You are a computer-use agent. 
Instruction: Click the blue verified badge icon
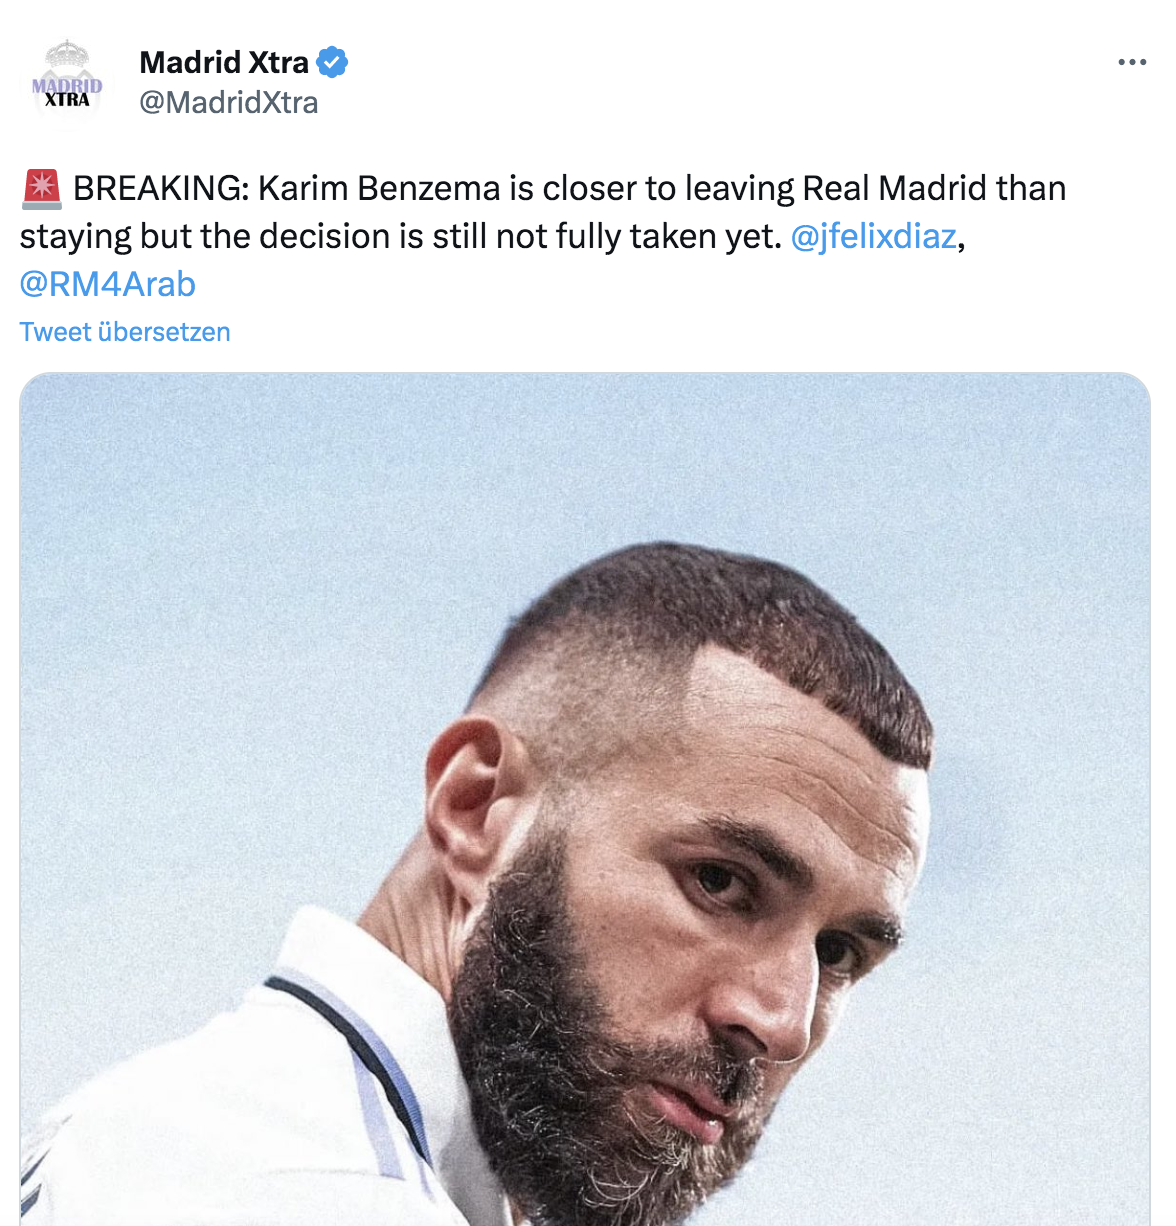point(332,62)
